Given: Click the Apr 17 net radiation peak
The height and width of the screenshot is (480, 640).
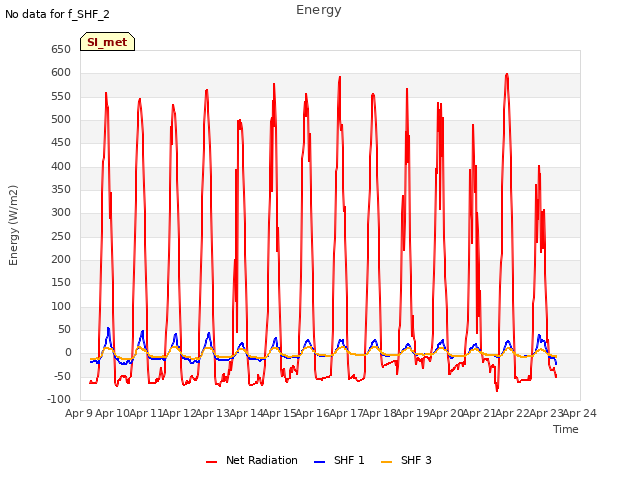Looking at the screenshot, I should [339, 77].
